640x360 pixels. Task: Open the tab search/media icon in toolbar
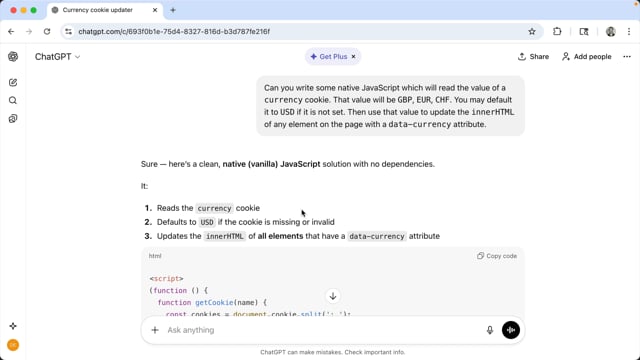584,31
